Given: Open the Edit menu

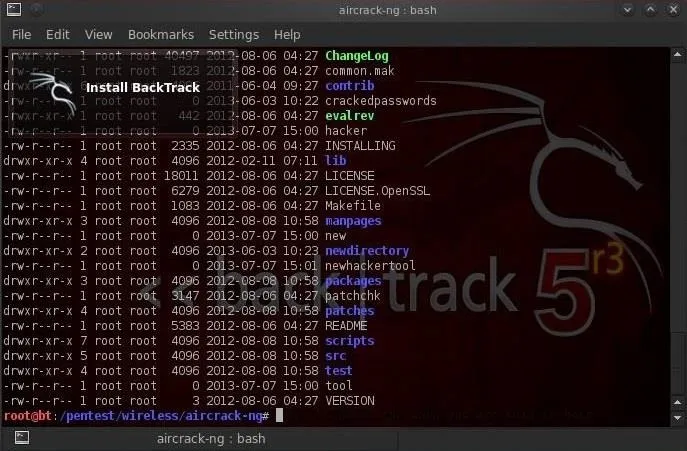Looking at the screenshot, I should tap(57, 35).
